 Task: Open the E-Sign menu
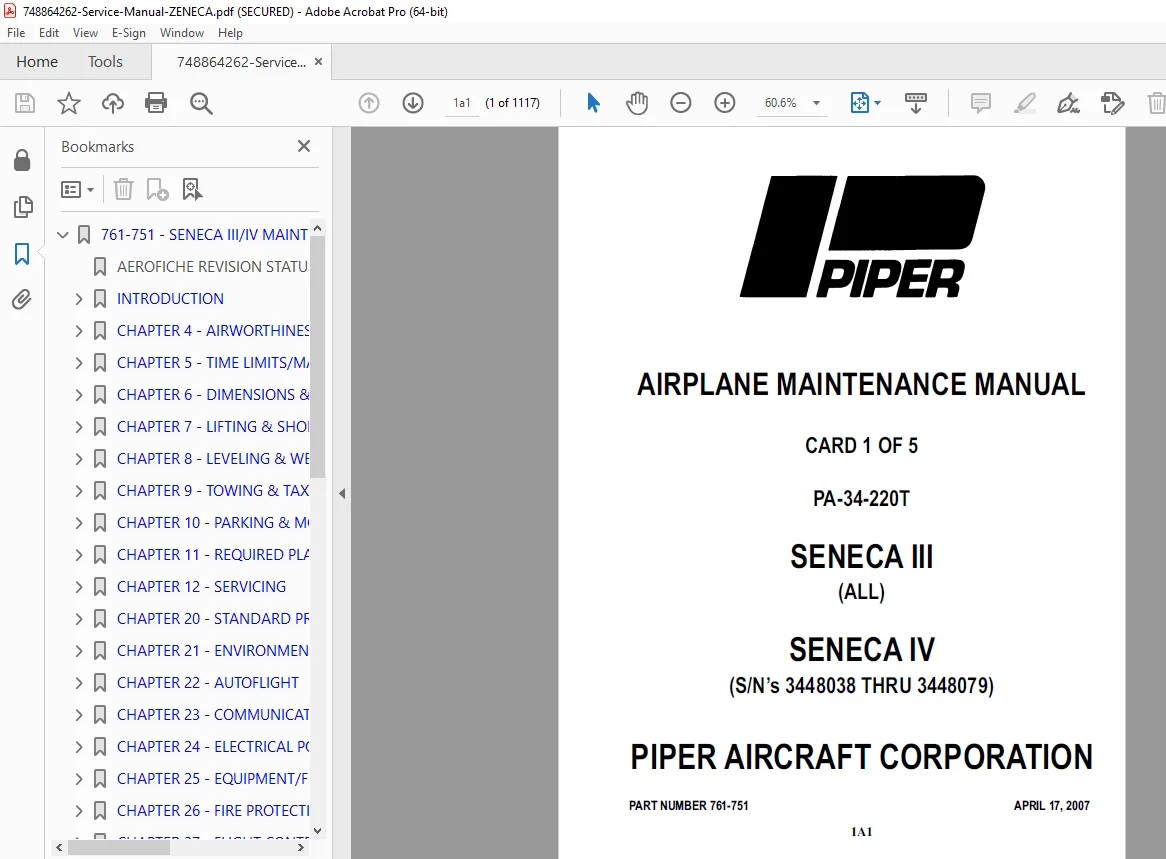coord(129,33)
